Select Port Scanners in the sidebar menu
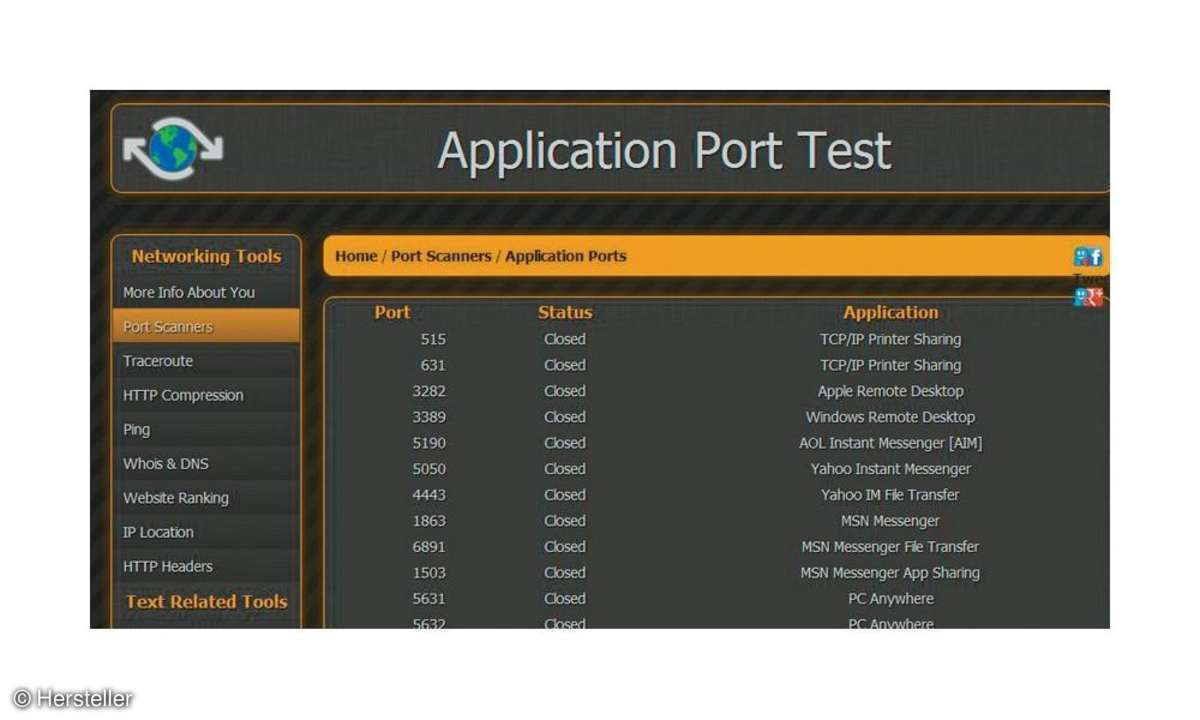Screen dimensions: 1200x720 (206, 327)
